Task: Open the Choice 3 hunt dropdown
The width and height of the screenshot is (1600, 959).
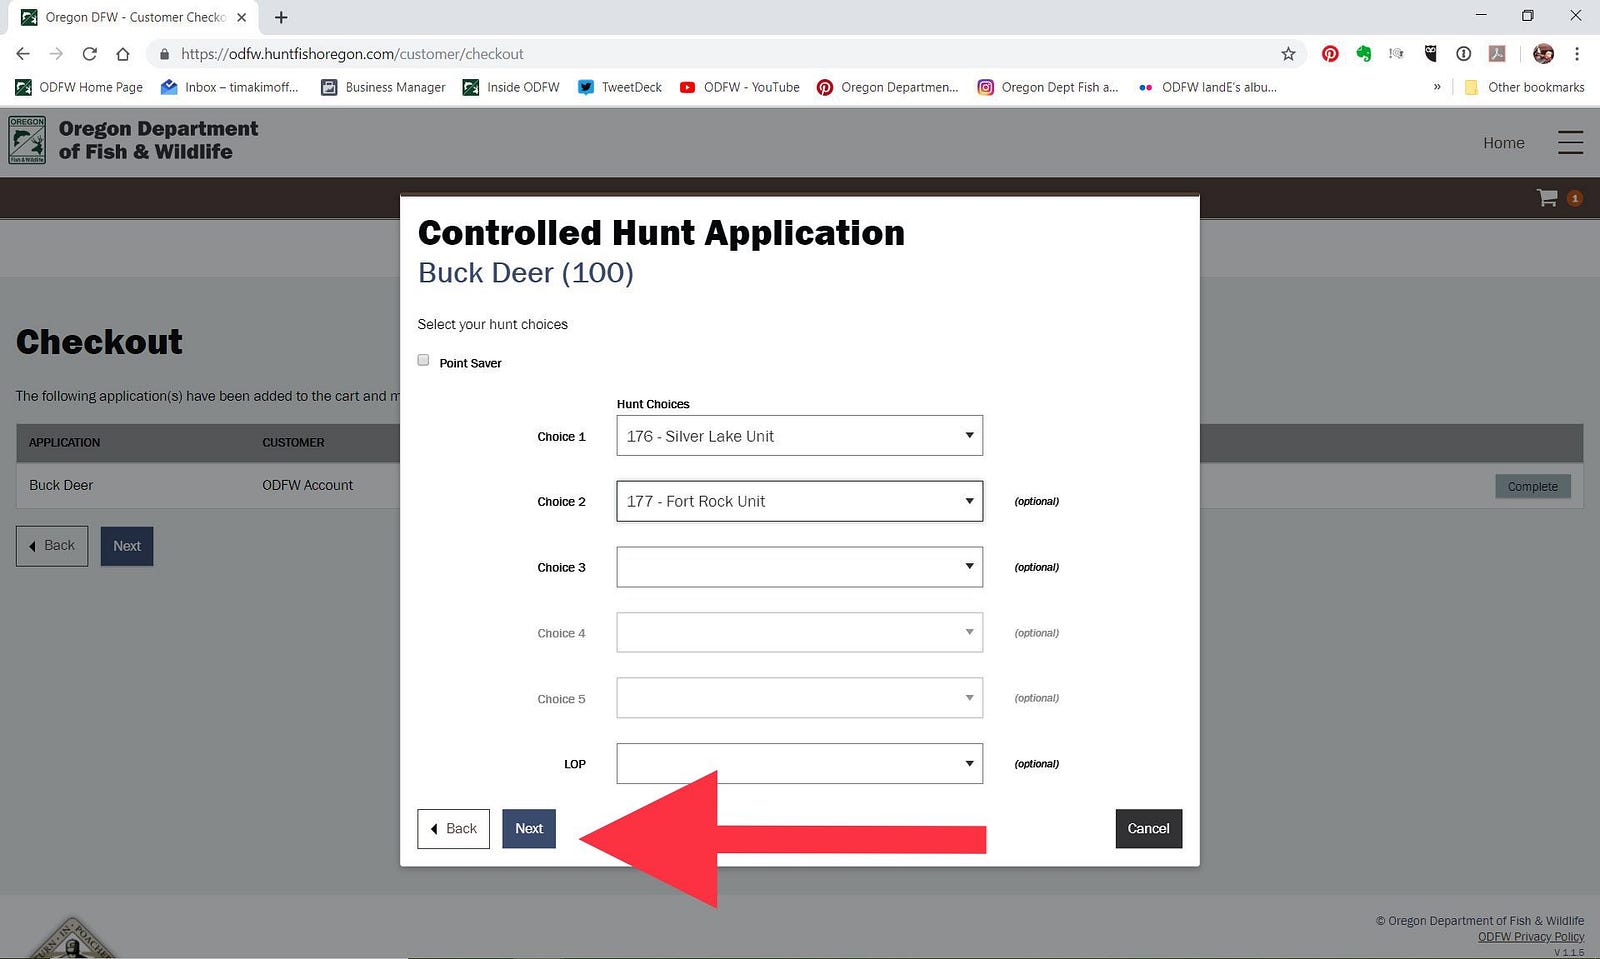Action: [x=799, y=567]
